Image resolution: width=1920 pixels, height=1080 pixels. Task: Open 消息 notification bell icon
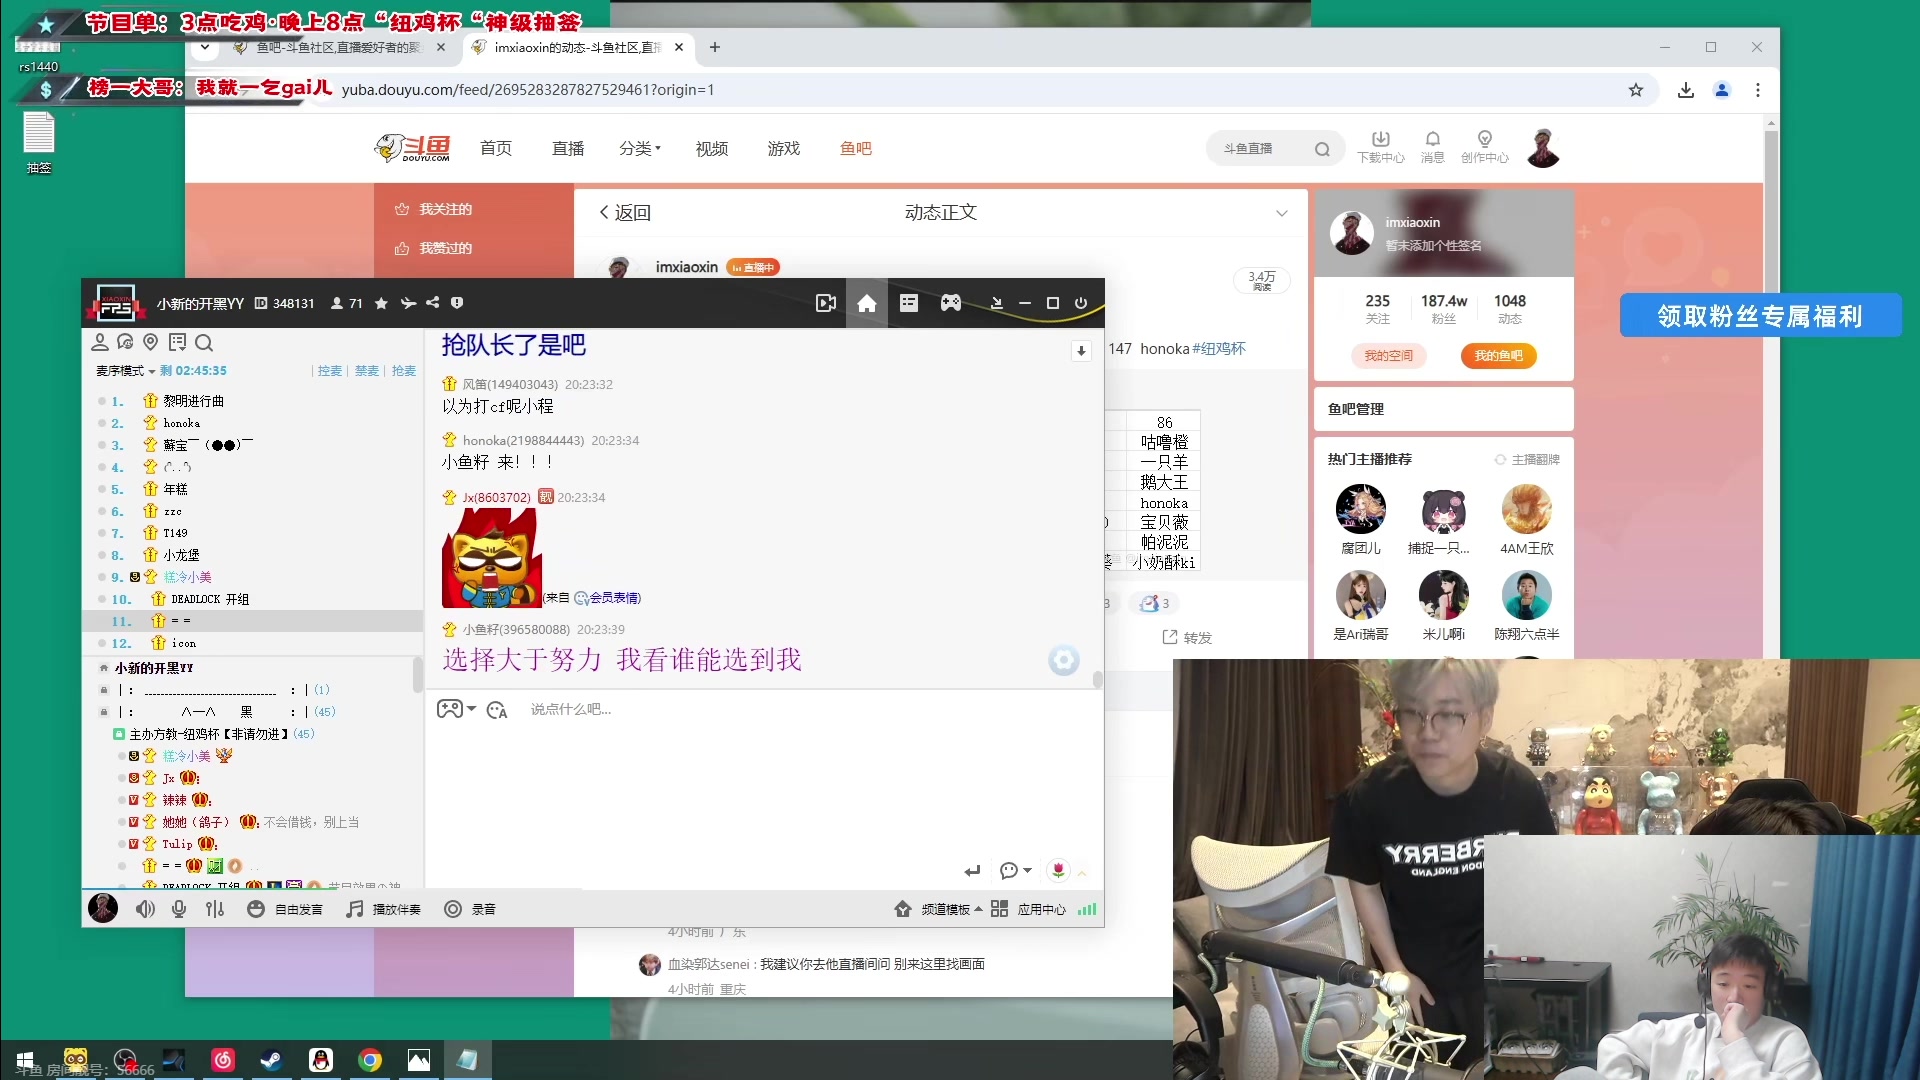click(x=1433, y=147)
